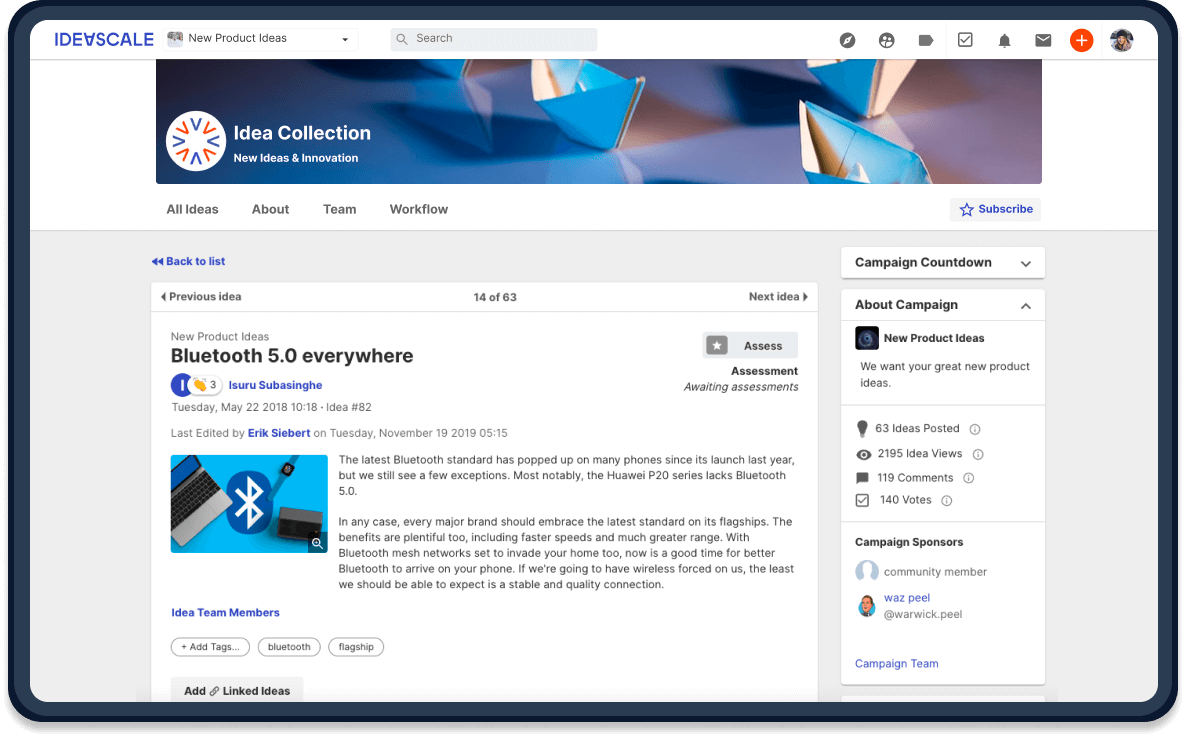Open the community members icon
1186x738 pixels.
pyautogui.click(x=886, y=40)
